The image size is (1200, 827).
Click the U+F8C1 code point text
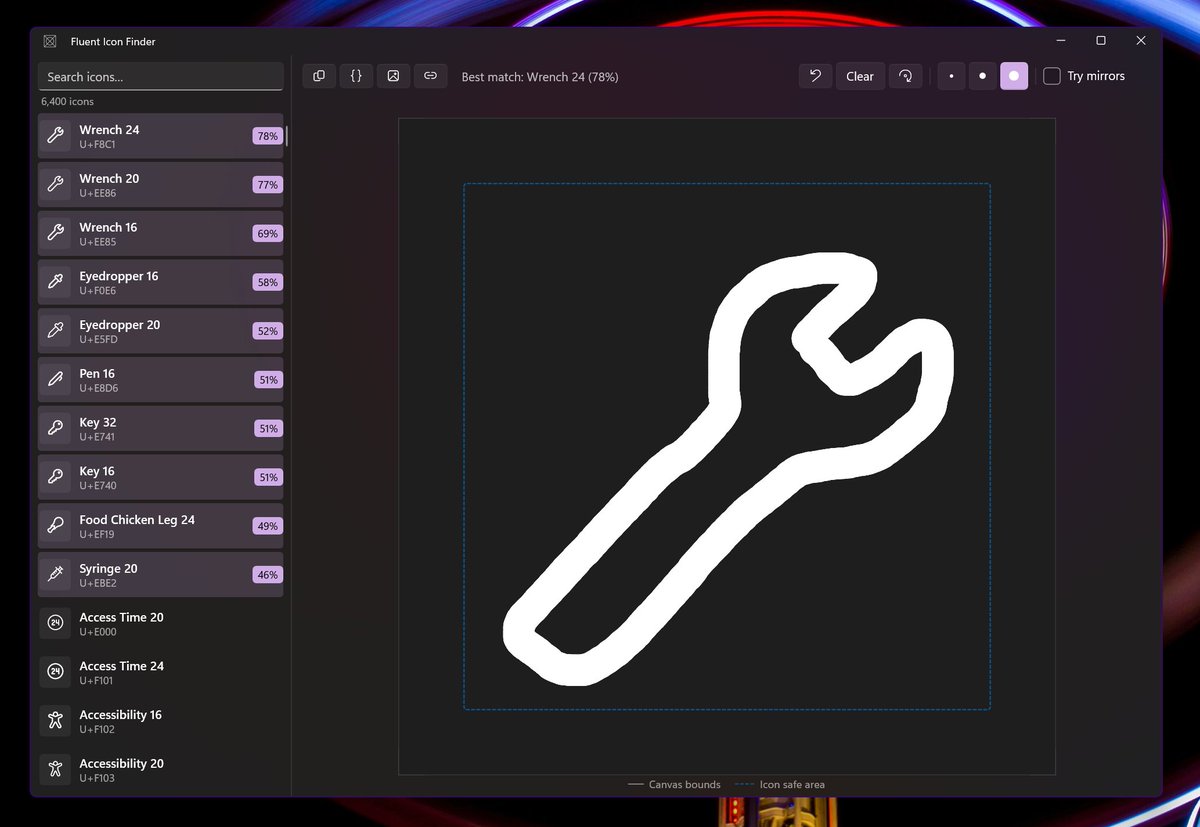click(x=98, y=144)
